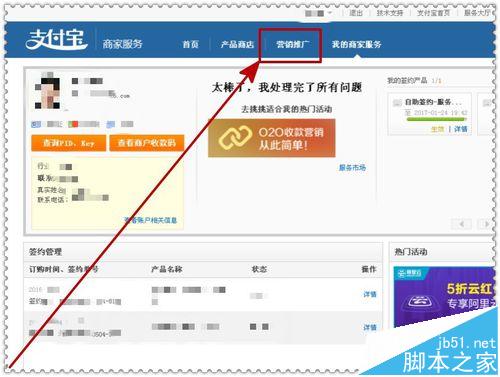Open the O2O收款营销 banner
The image size is (500, 377).
point(272,138)
